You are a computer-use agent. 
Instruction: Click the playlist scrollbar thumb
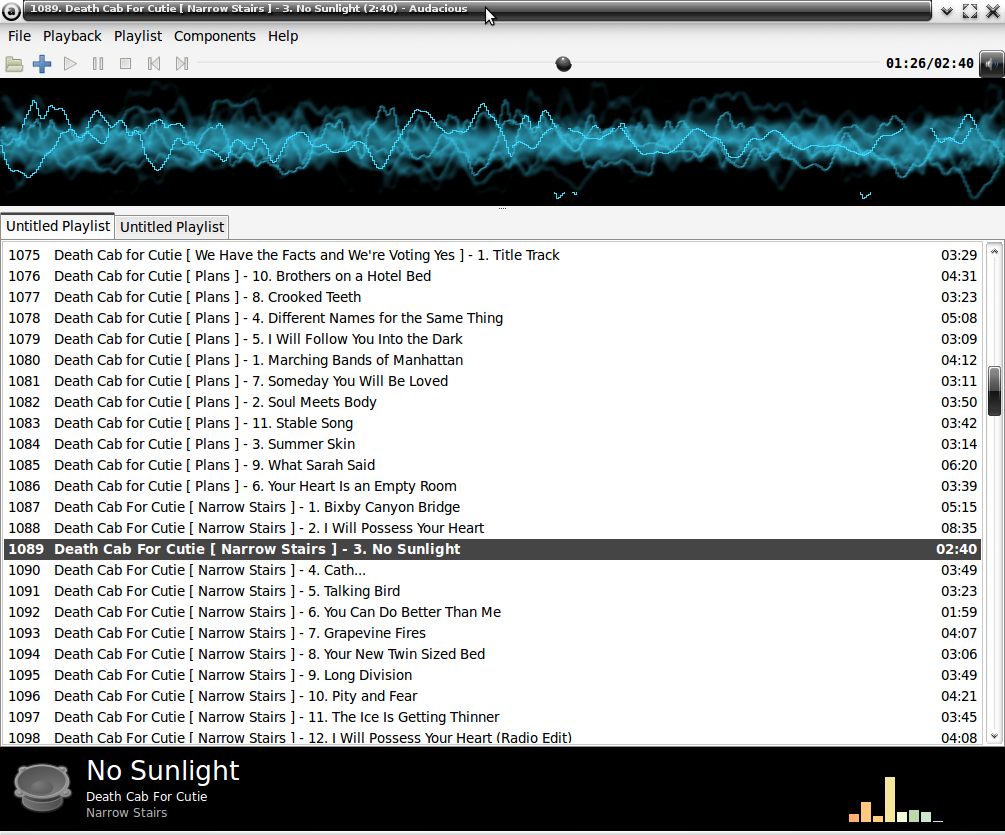click(994, 391)
